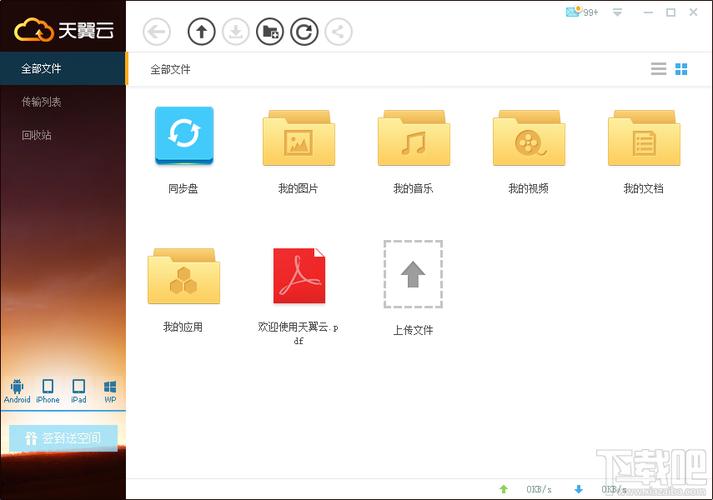Switch to grid view layout

(x=681, y=69)
